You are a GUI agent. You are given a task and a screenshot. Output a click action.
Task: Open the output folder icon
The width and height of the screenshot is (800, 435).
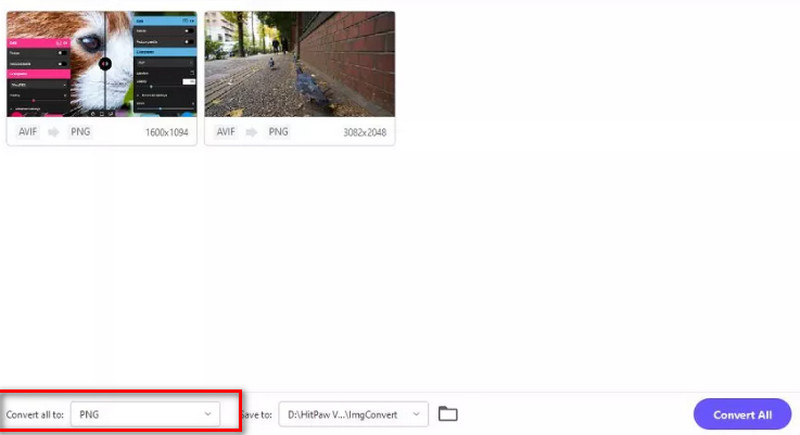point(448,414)
